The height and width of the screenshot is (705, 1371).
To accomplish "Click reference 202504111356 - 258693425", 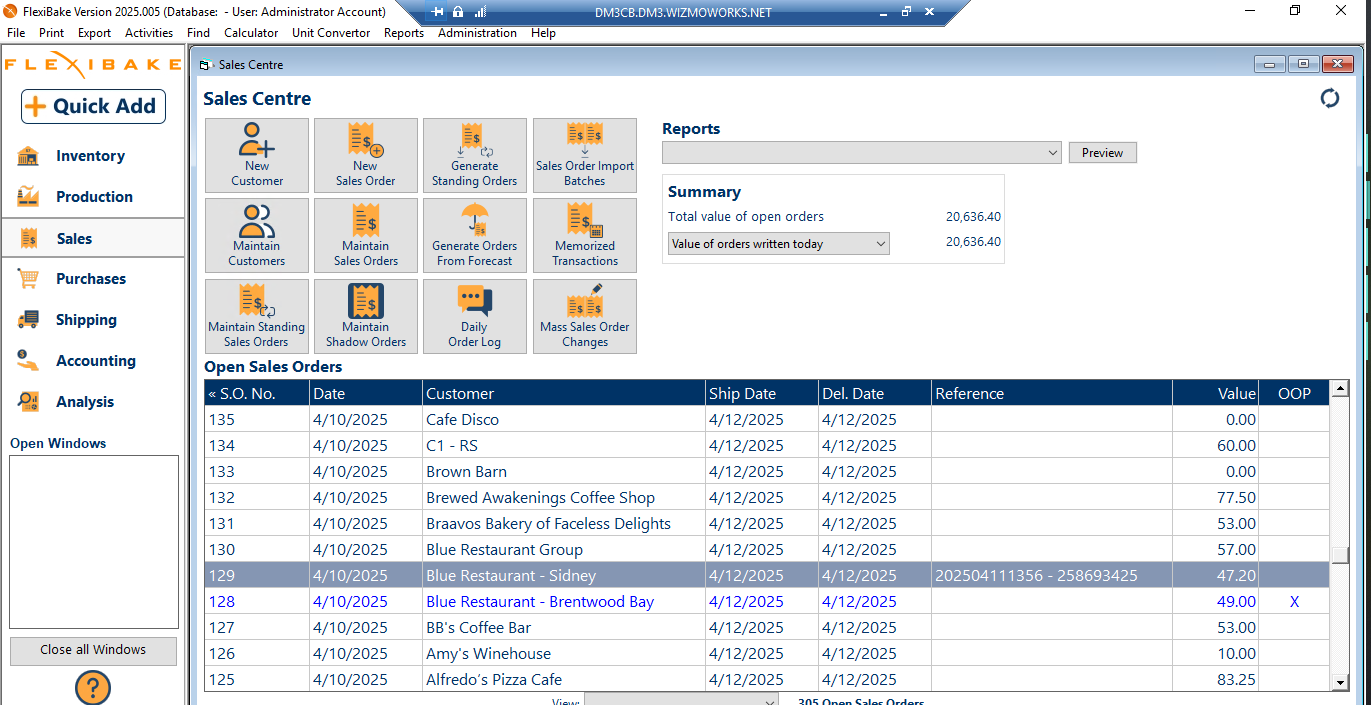I will (x=1036, y=576).
